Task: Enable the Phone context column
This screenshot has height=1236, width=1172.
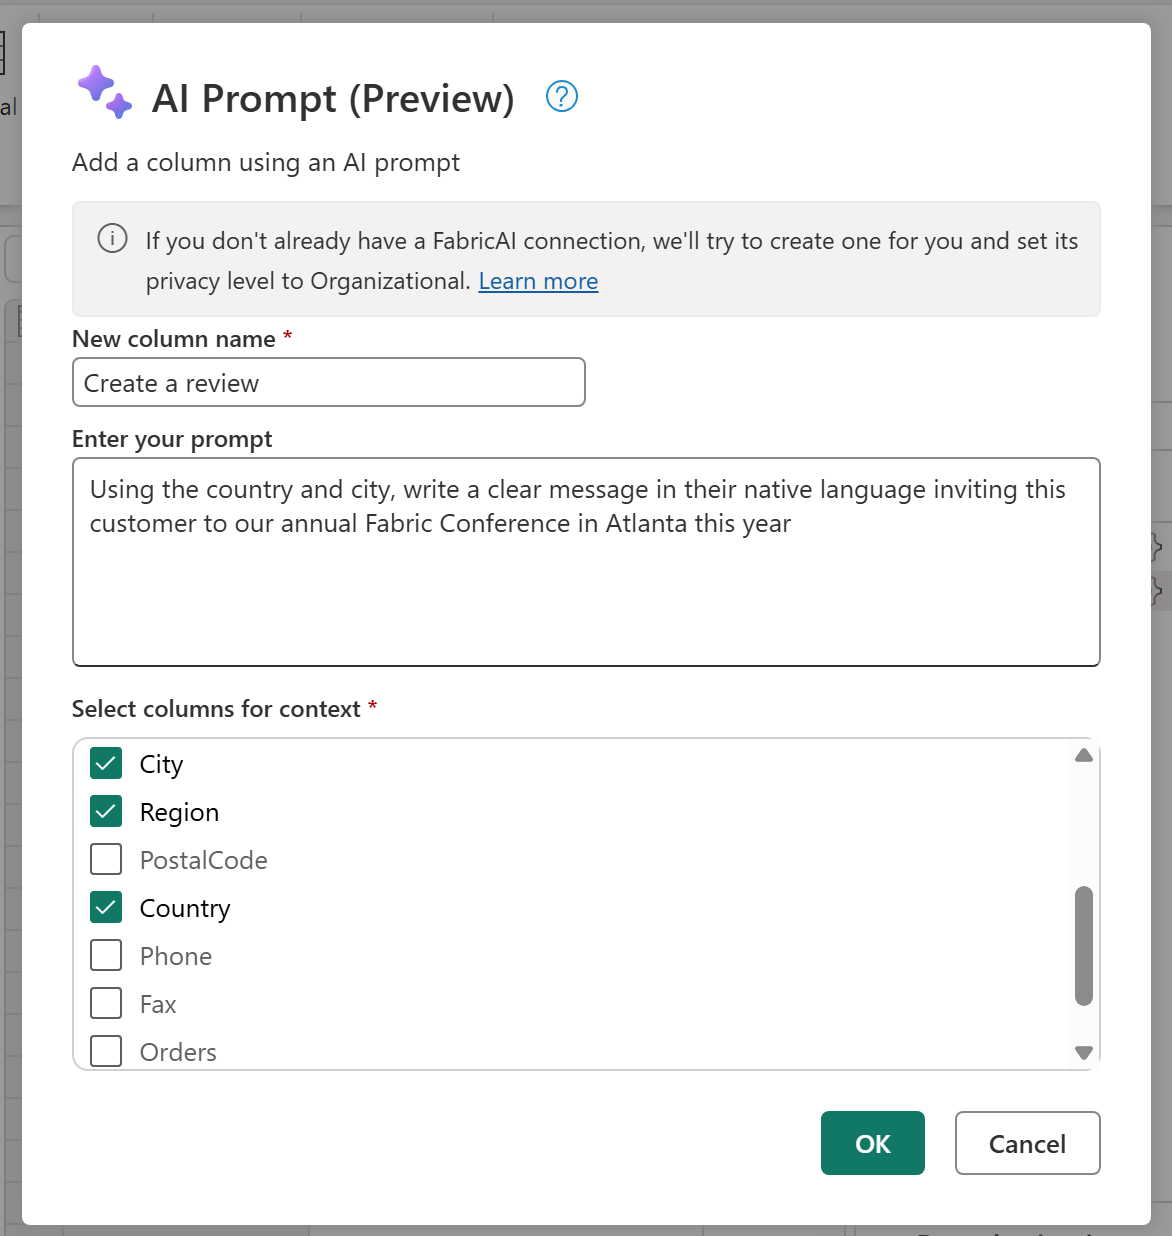Action: click(x=105, y=955)
